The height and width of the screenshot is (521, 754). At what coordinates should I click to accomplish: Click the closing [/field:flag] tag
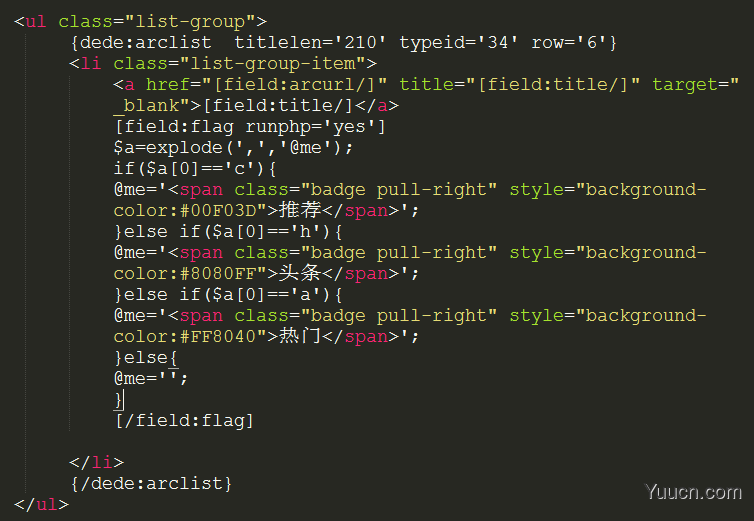(184, 420)
